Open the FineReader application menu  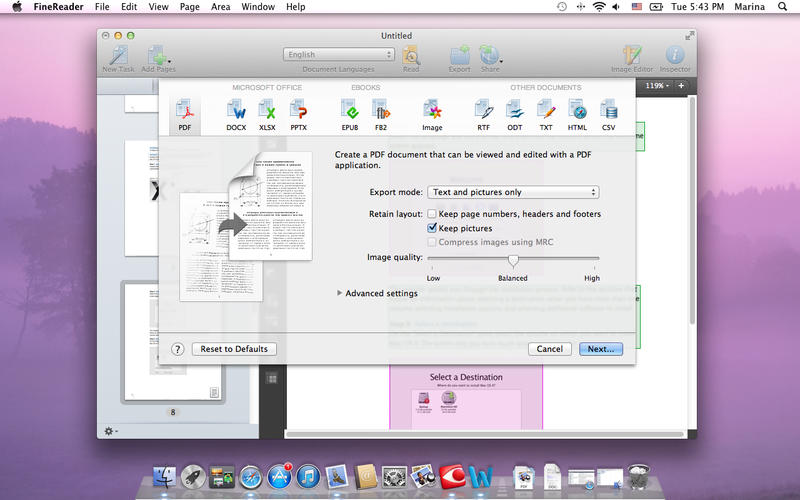click(58, 7)
